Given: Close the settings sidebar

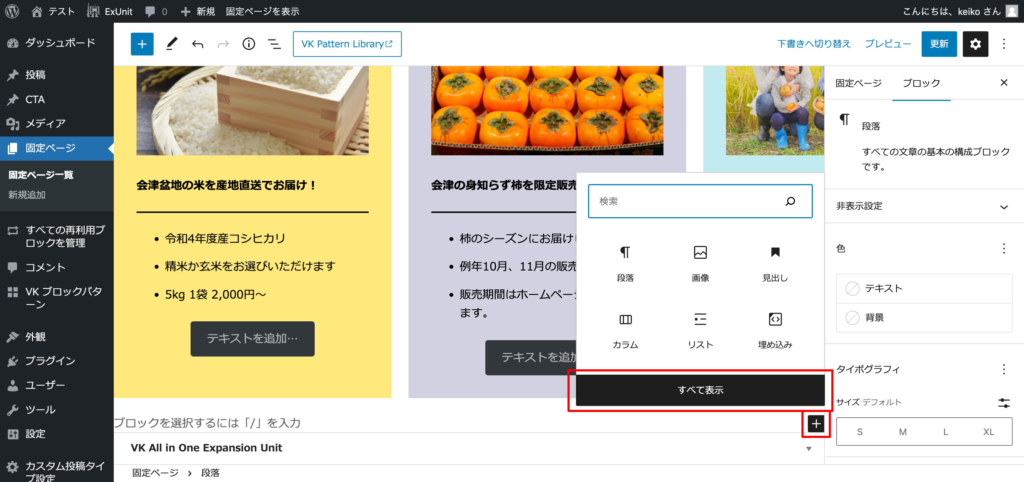Looking at the screenshot, I should 1004,83.
